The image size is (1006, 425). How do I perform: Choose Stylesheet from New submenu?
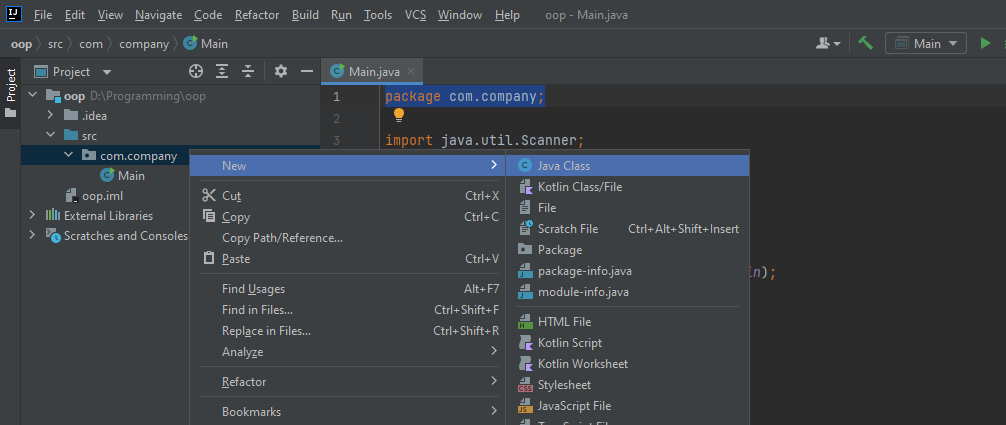pos(627,385)
